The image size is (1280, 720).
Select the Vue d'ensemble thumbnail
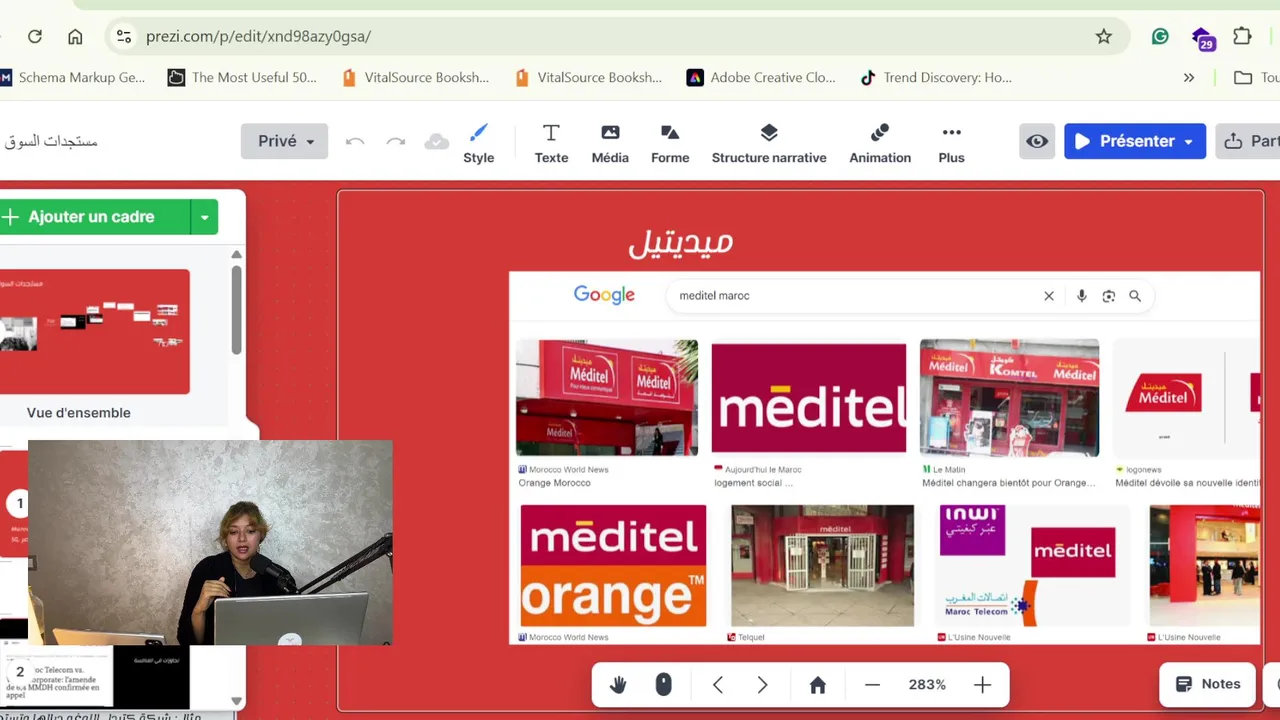pyautogui.click(x=94, y=331)
